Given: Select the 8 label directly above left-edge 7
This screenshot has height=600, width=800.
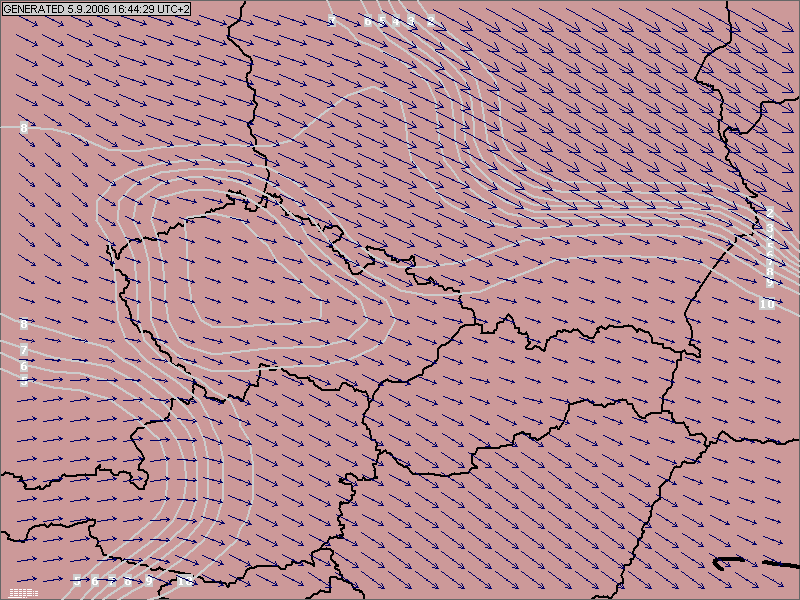Looking at the screenshot, I should [24, 324].
